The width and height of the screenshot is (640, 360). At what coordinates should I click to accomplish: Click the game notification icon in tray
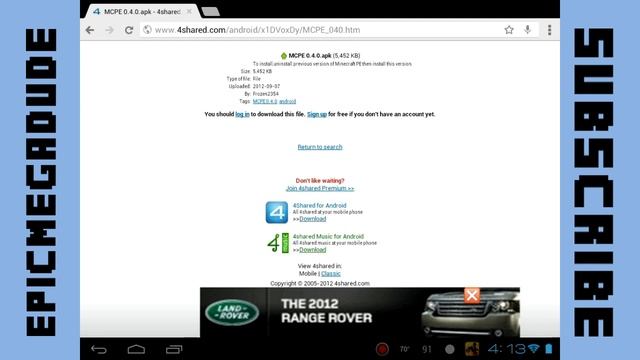[472, 349]
